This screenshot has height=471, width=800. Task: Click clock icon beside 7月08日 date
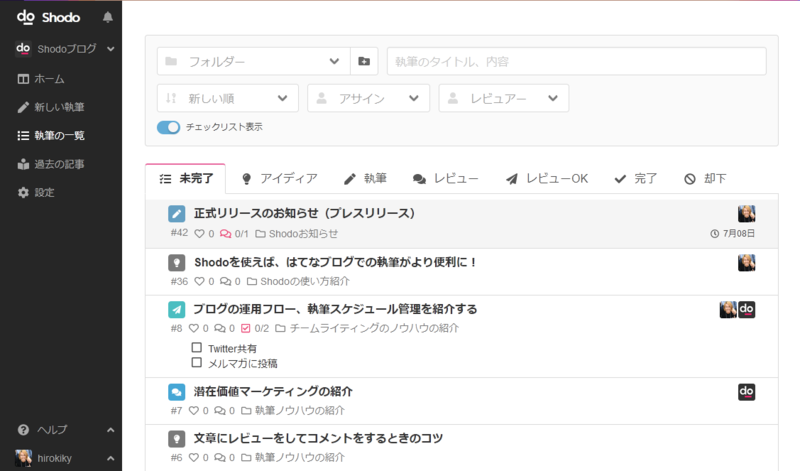click(x=715, y=234)
